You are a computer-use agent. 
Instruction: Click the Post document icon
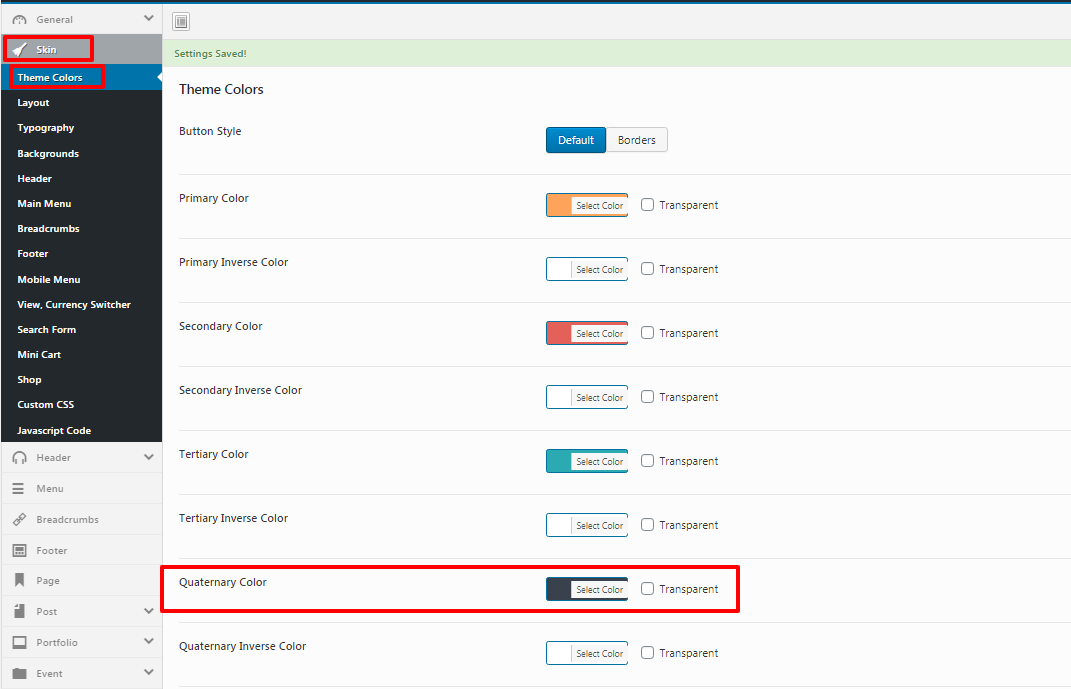pyautogui.click(x=20, y=611)
